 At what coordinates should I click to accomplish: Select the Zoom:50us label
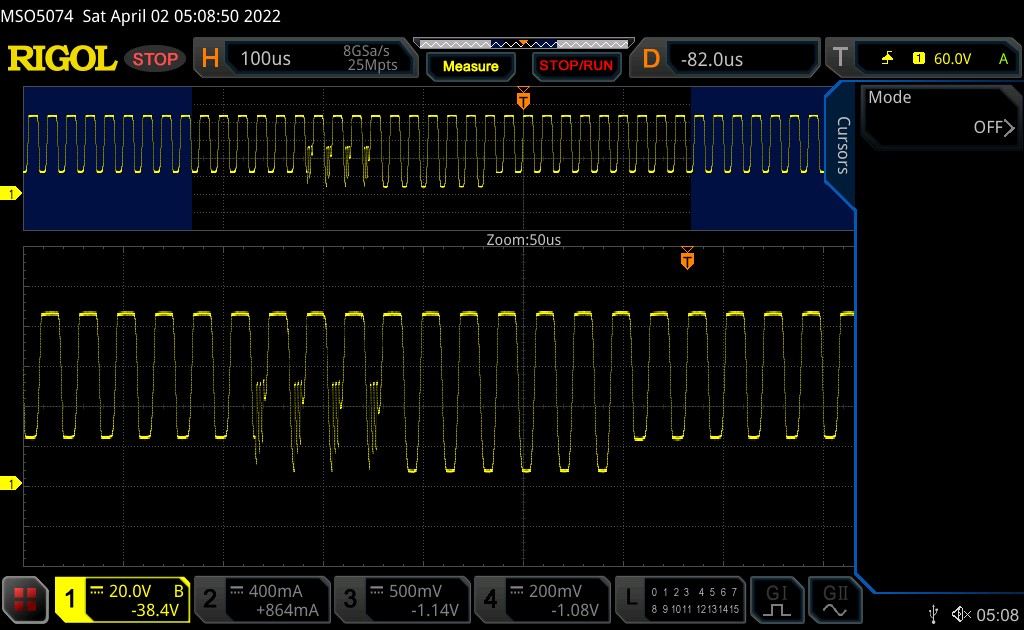tap(524, 240)
